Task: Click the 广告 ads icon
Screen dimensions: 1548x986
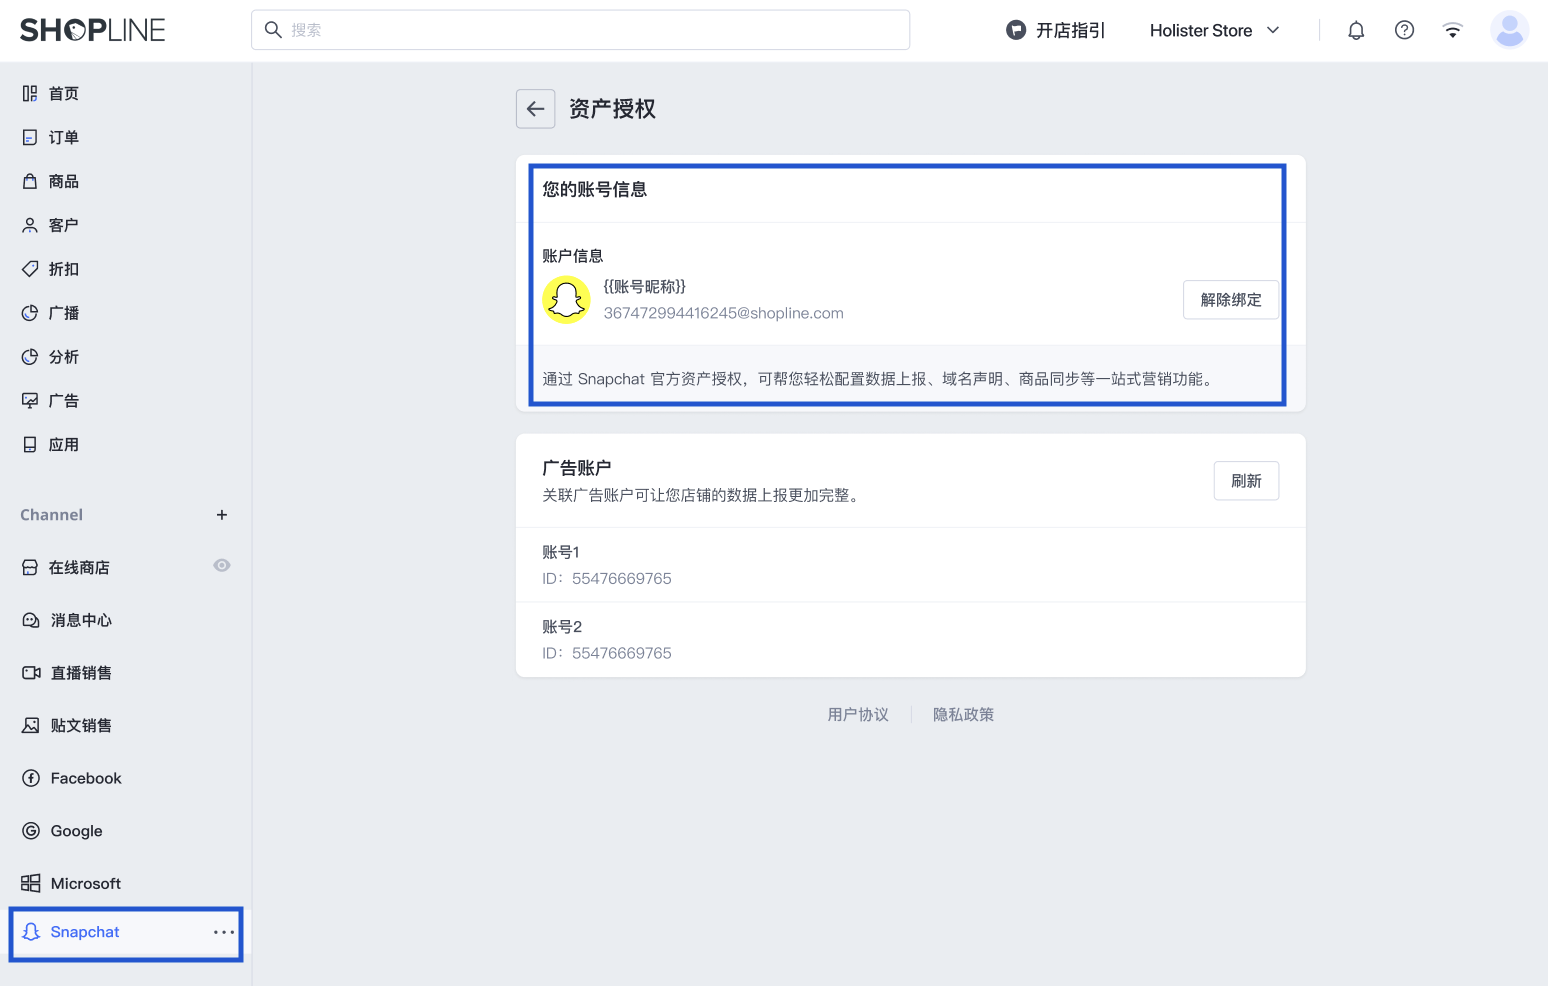Action: [30, 401]
